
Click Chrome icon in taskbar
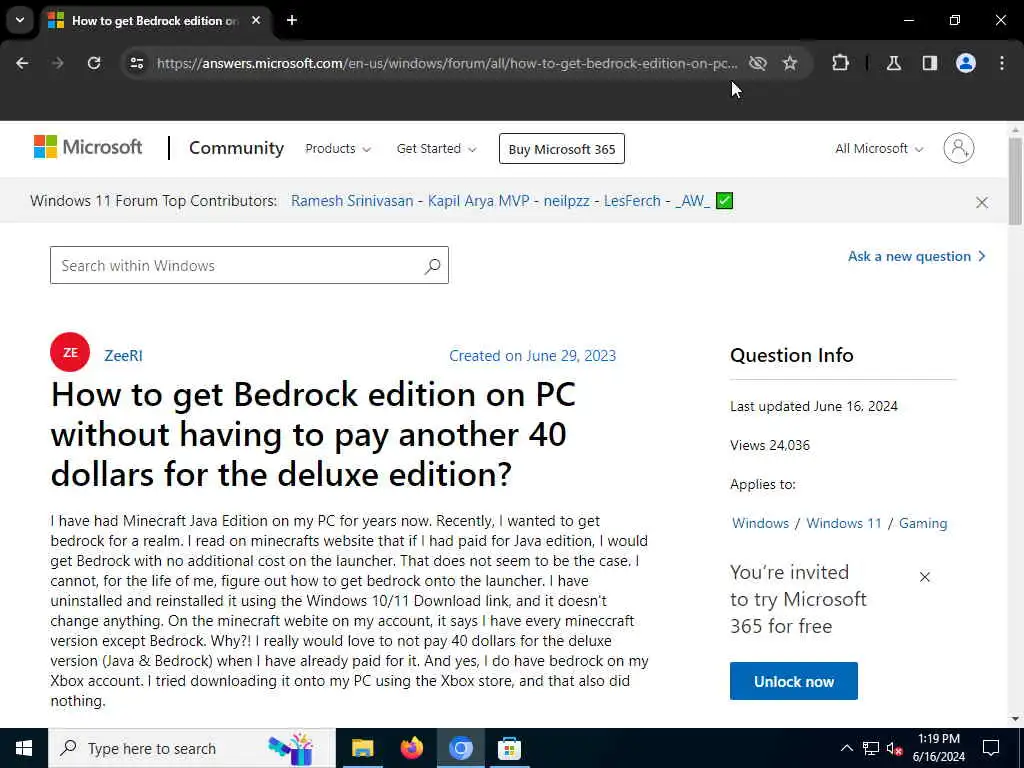pos(460,748)
